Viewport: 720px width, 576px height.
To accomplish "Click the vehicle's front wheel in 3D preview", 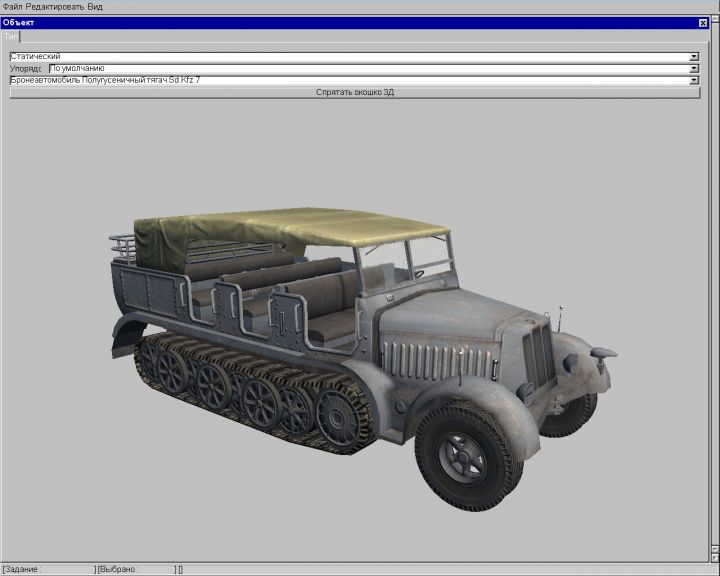I will 468,455.
